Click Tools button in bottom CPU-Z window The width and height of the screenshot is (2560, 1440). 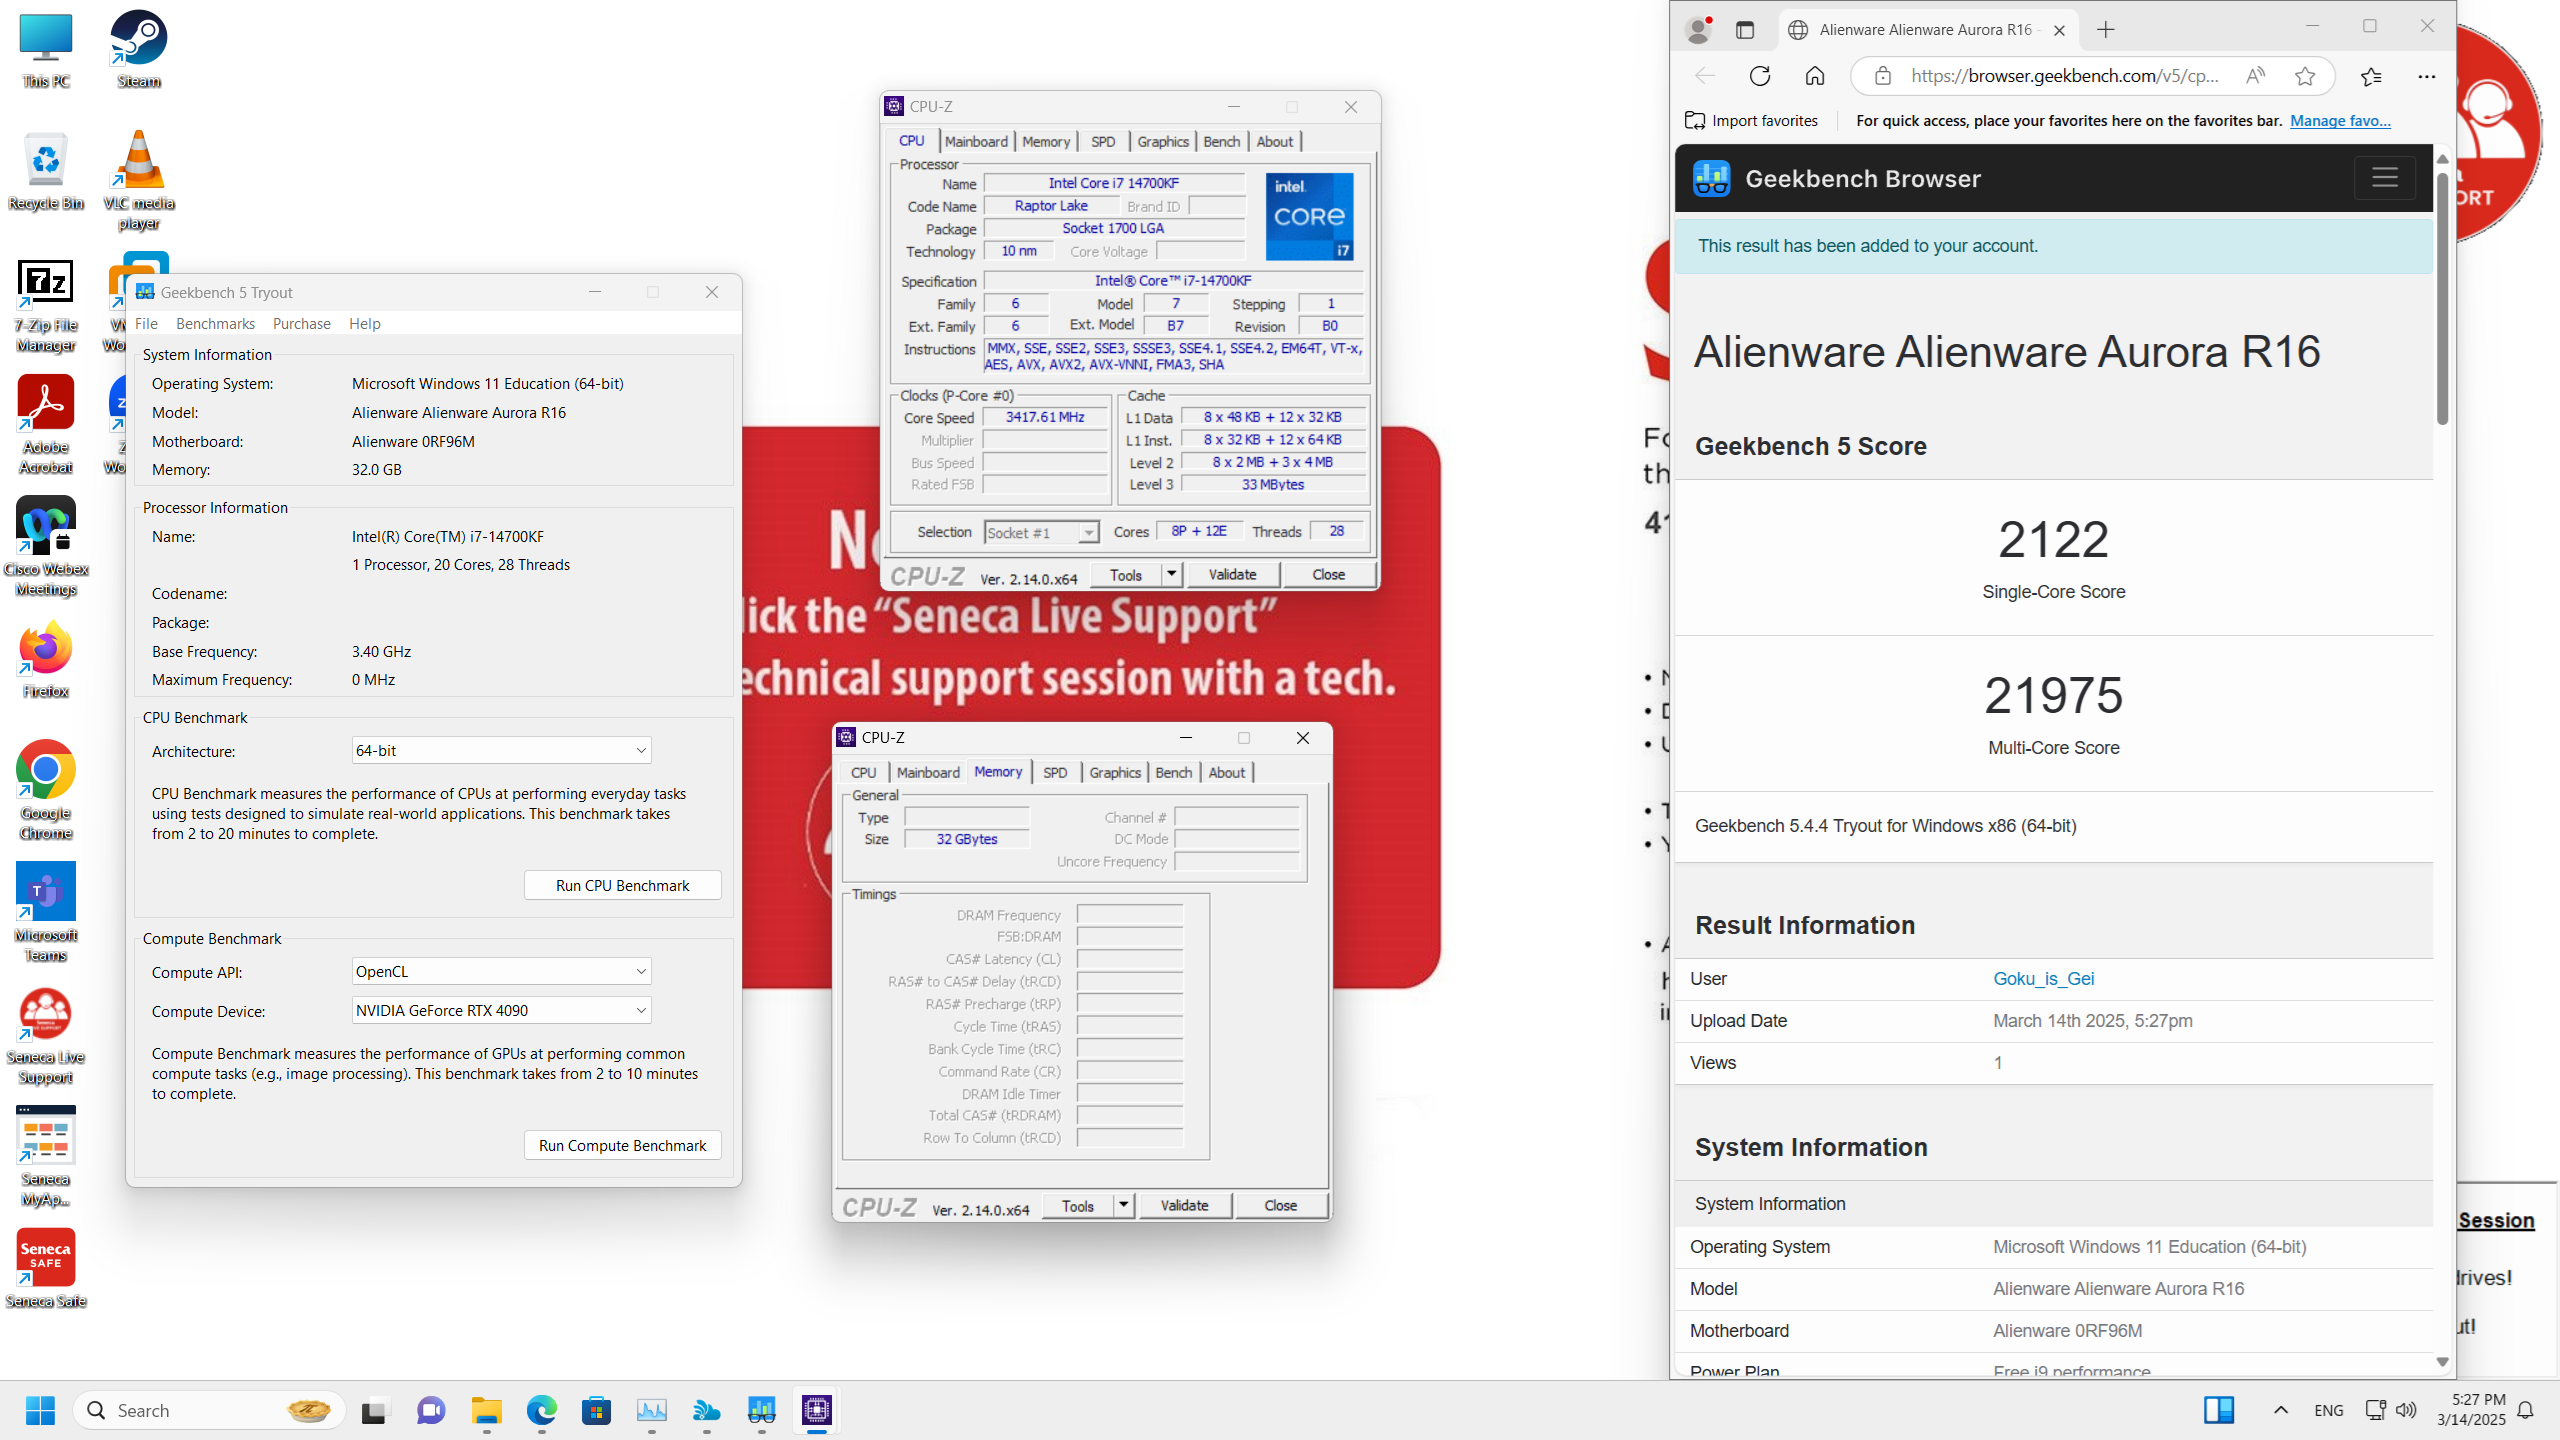coord(1077,1205)
